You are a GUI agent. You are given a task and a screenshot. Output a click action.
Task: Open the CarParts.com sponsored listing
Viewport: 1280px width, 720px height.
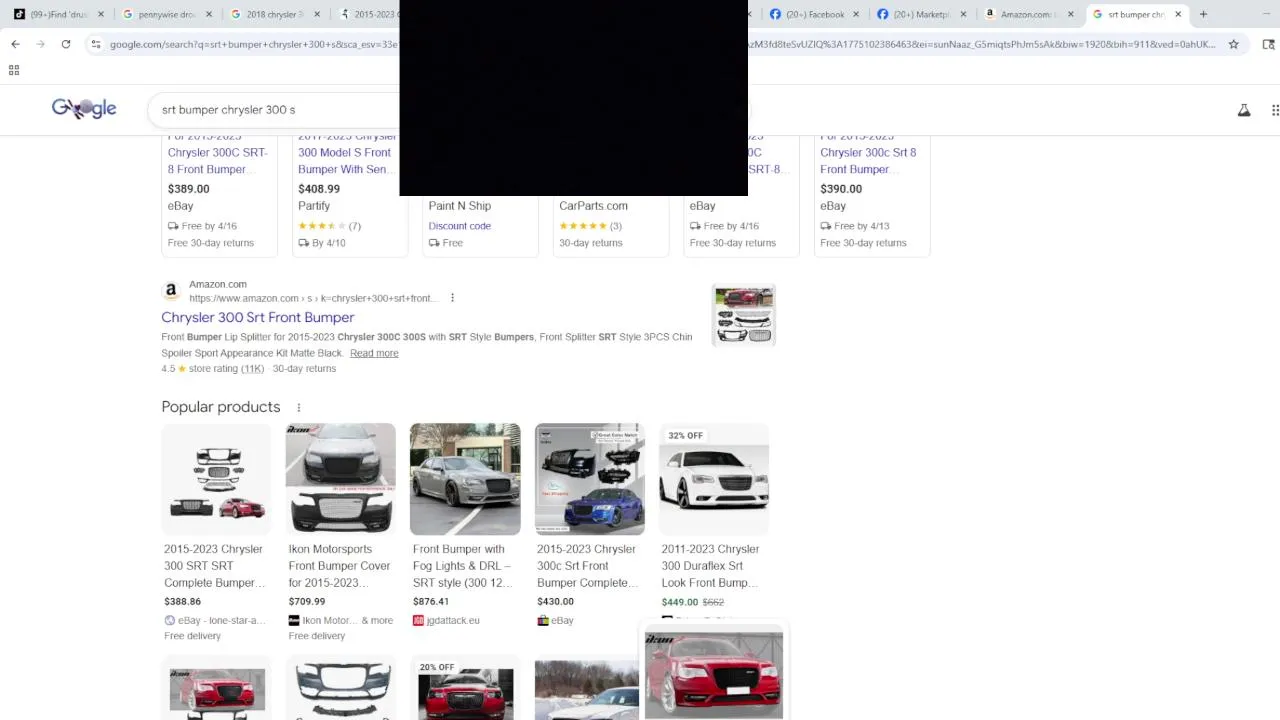(x=611, y=224)
